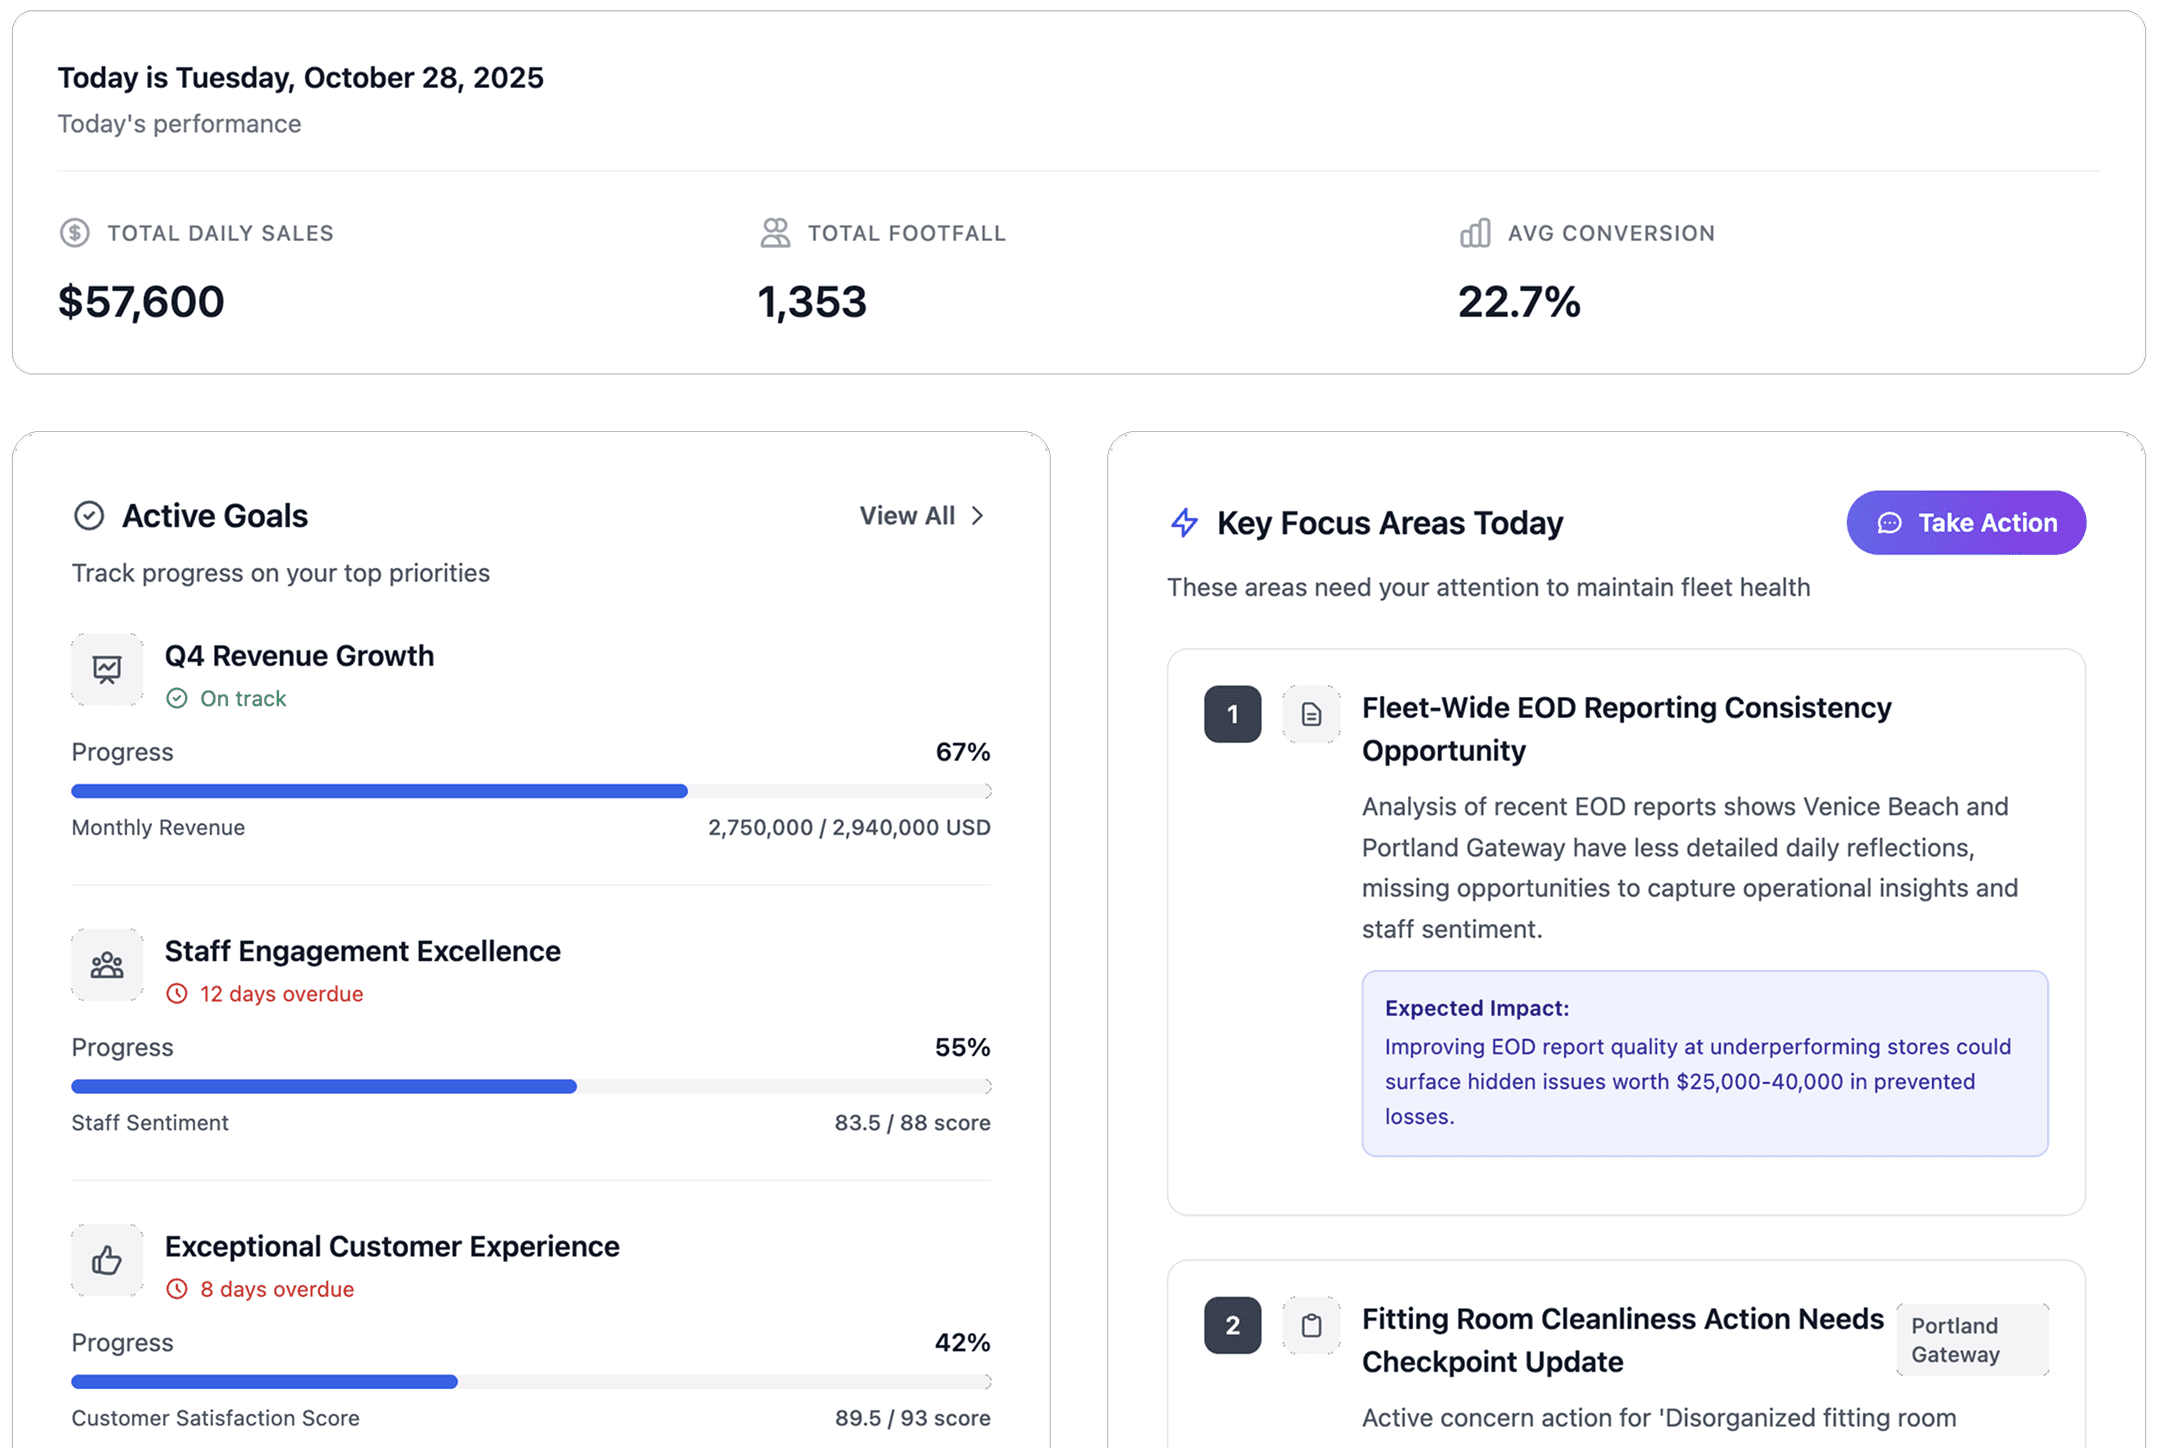
Task: Select the Portland Gateway store tag
Action: [x=1971, y=1340]
